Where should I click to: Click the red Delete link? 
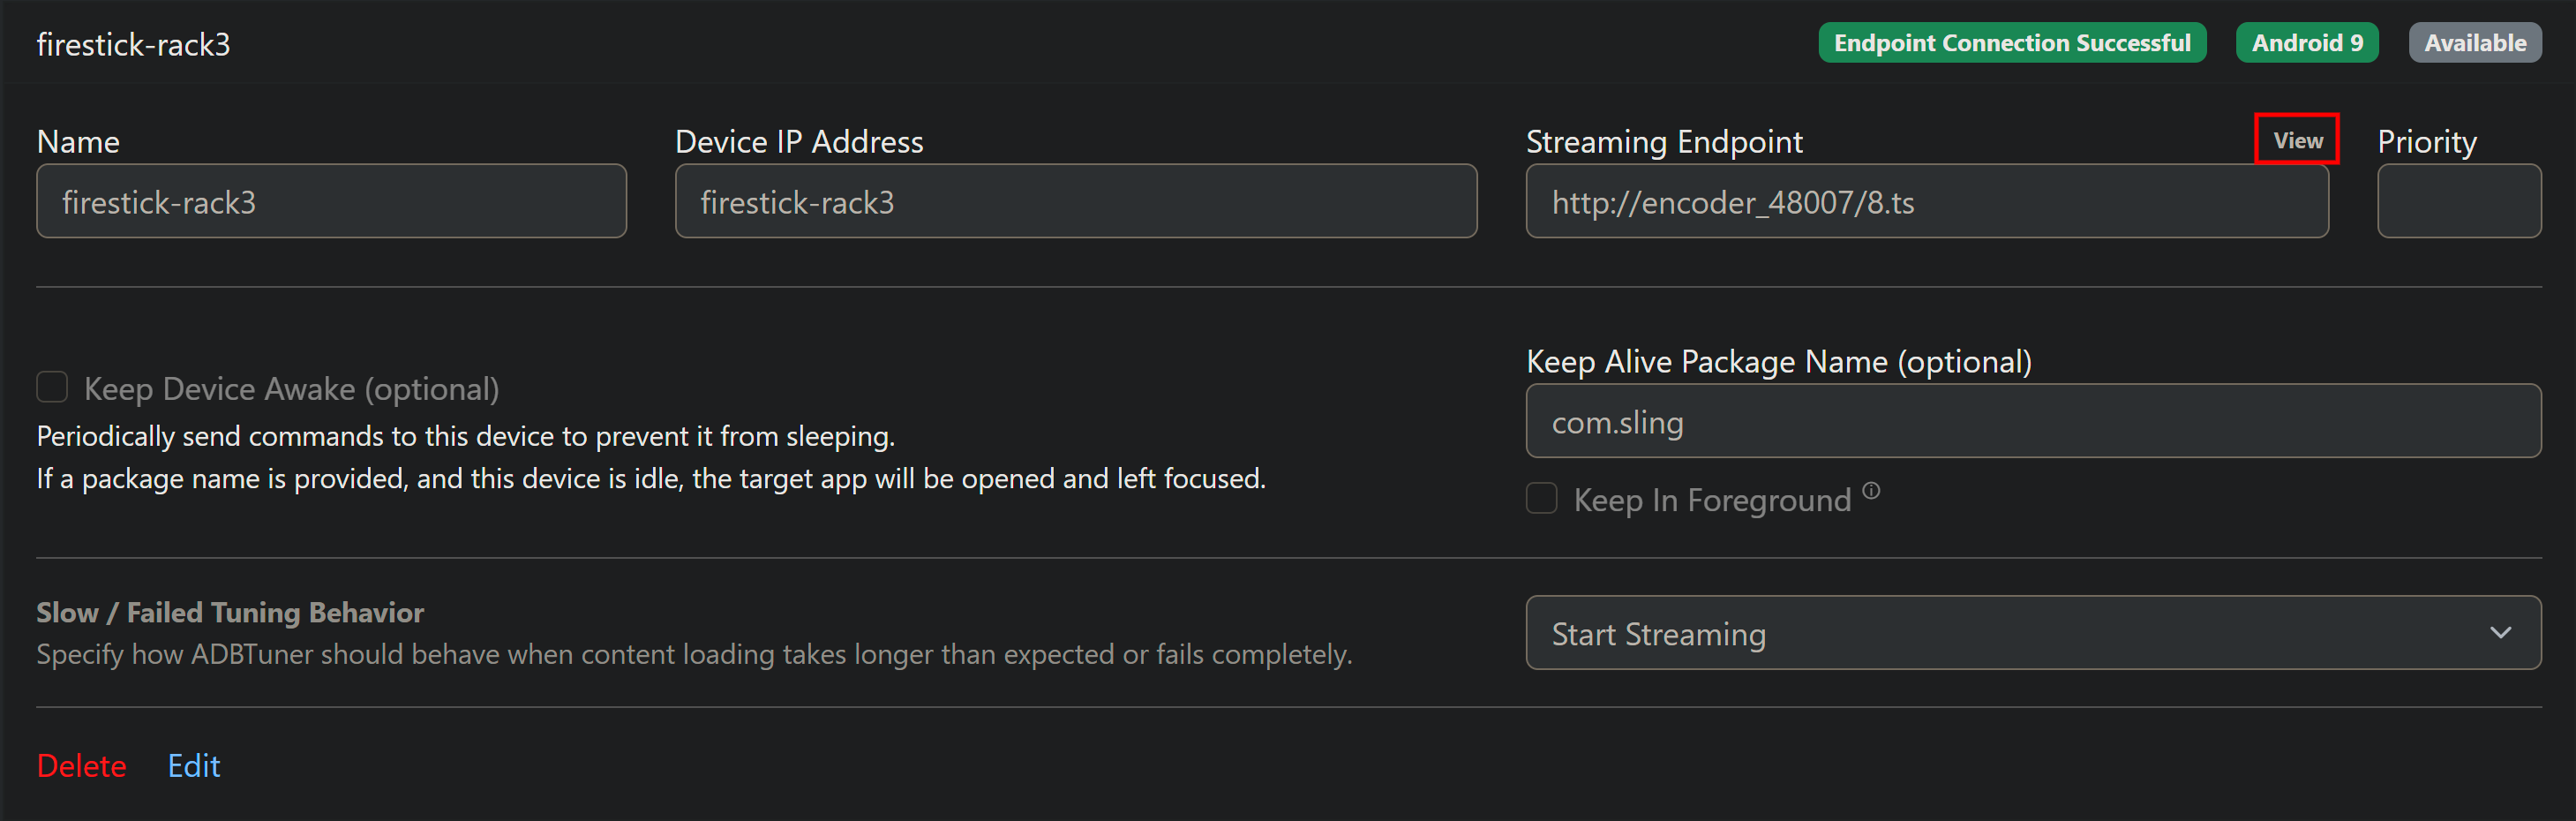point(81,766)
